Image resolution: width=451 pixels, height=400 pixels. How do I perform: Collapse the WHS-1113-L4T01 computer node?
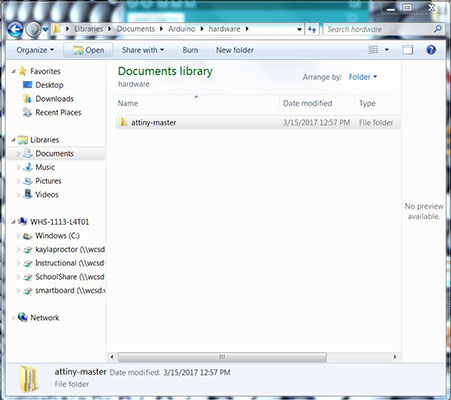14,222
